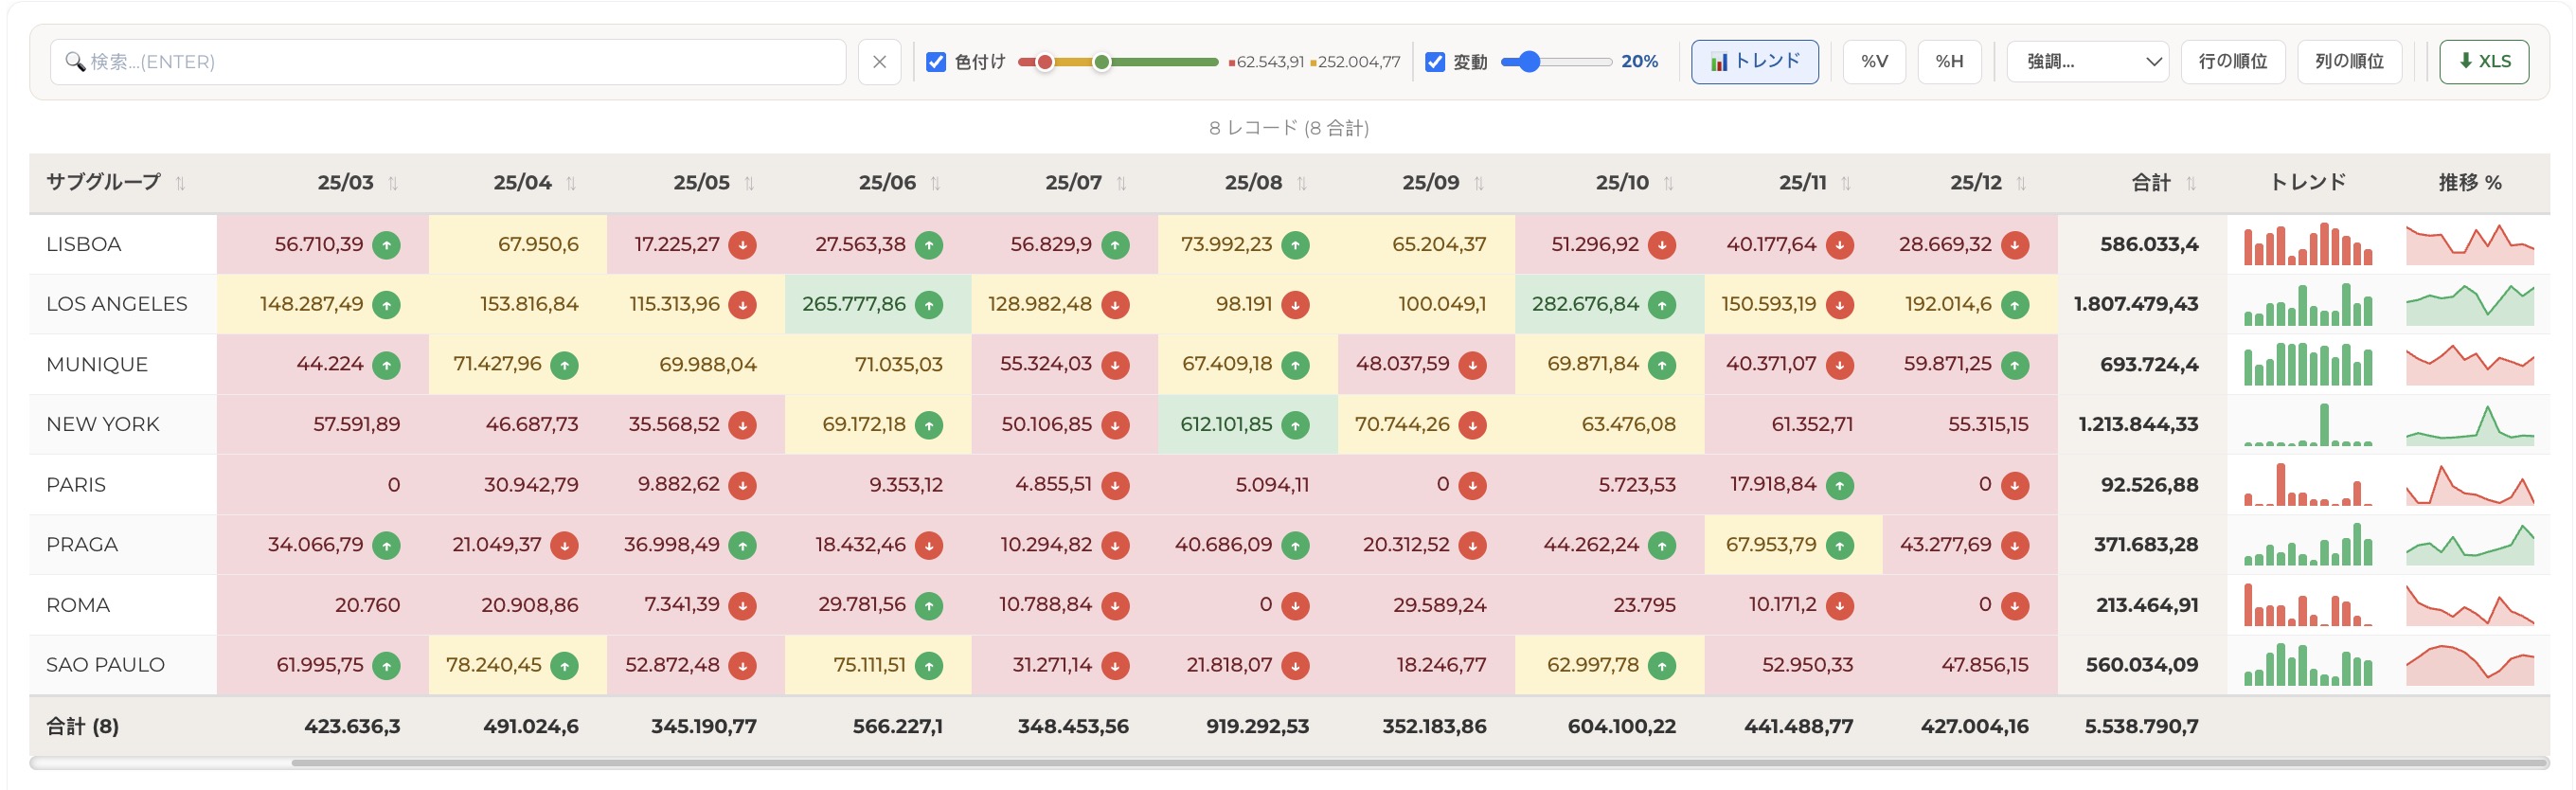Toggle the %V vertical percentage view

click(1874, 62)
